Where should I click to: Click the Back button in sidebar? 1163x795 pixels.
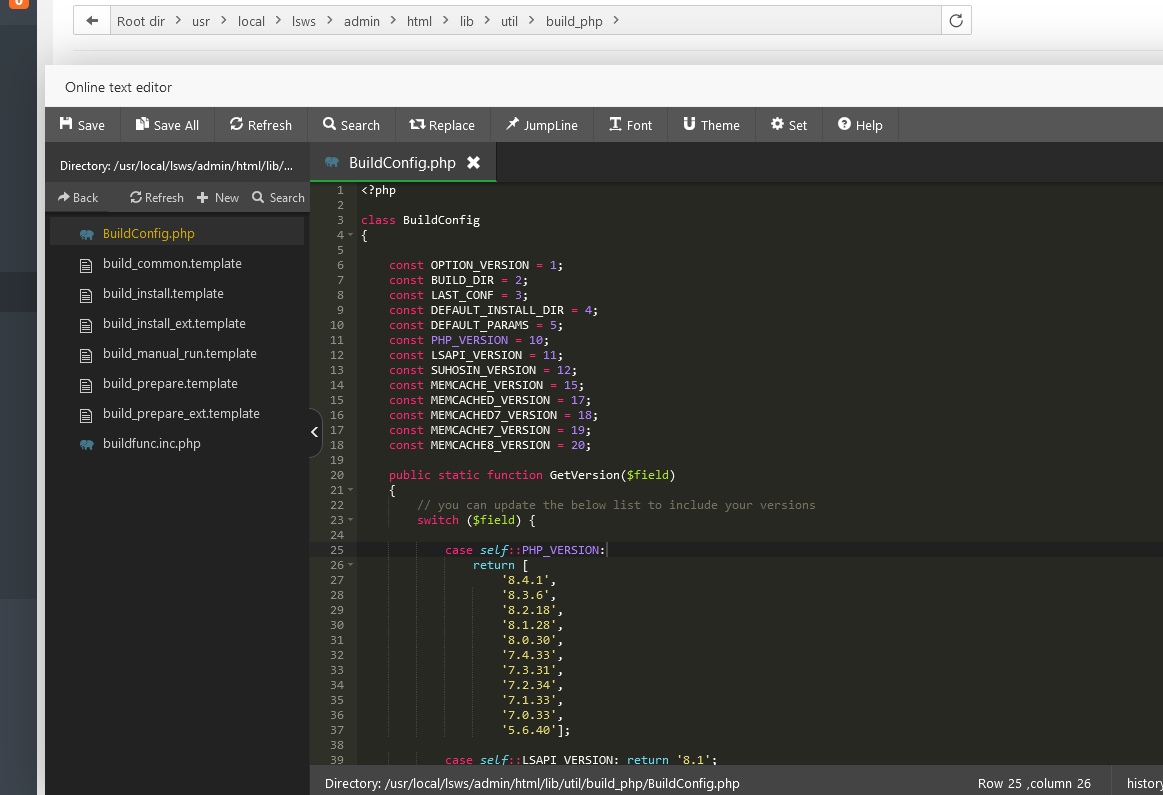click(x=78, y=198)
